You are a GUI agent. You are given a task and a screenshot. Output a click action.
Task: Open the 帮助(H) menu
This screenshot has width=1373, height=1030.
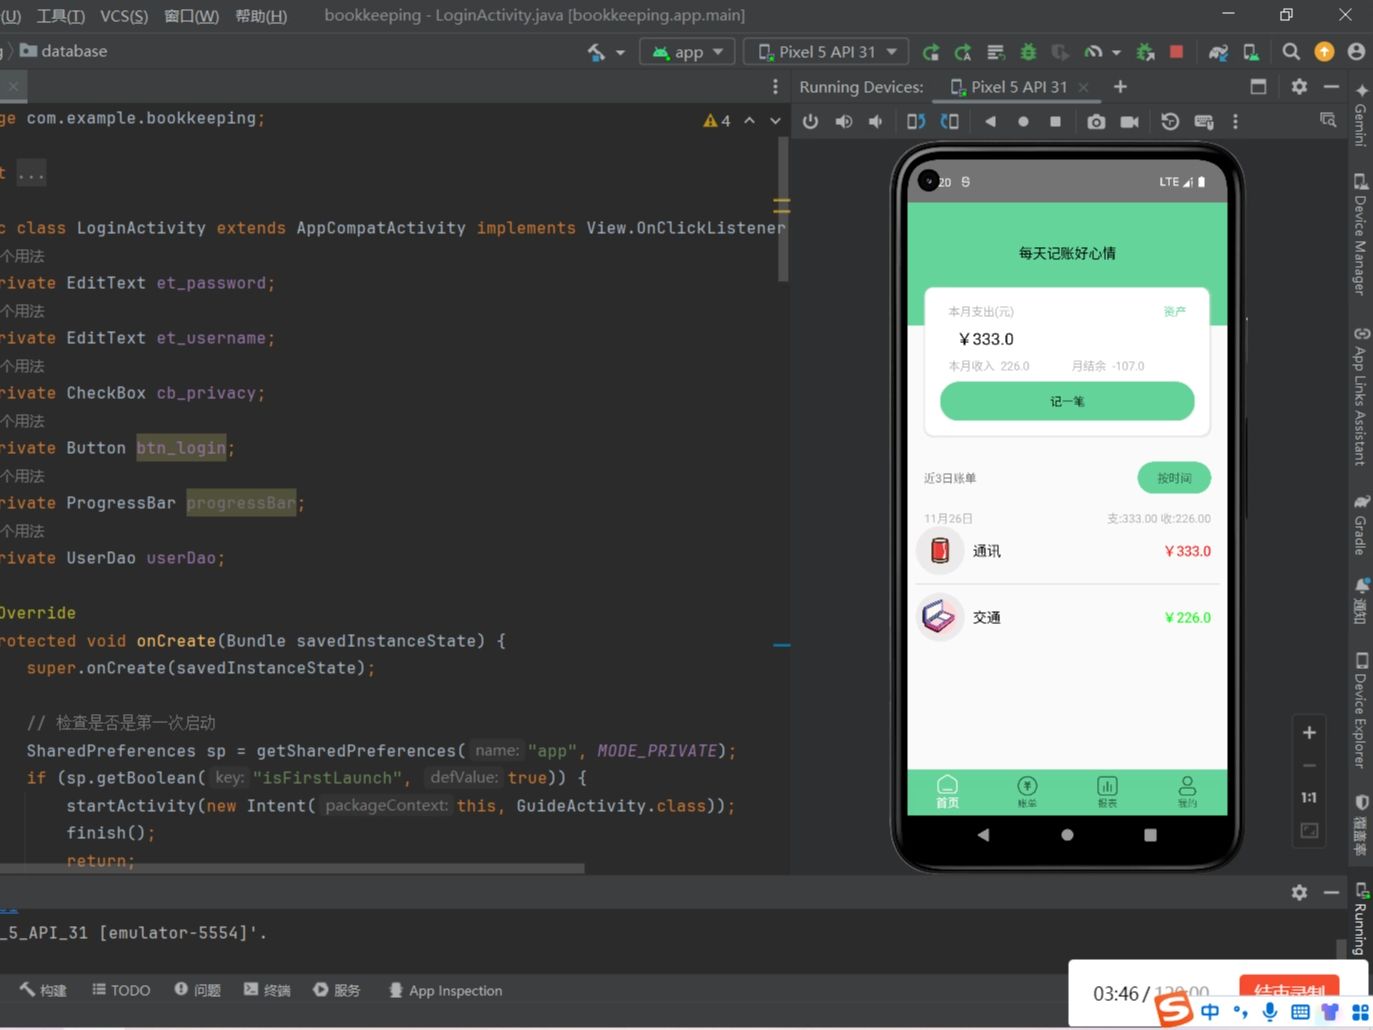pos(261,16)
